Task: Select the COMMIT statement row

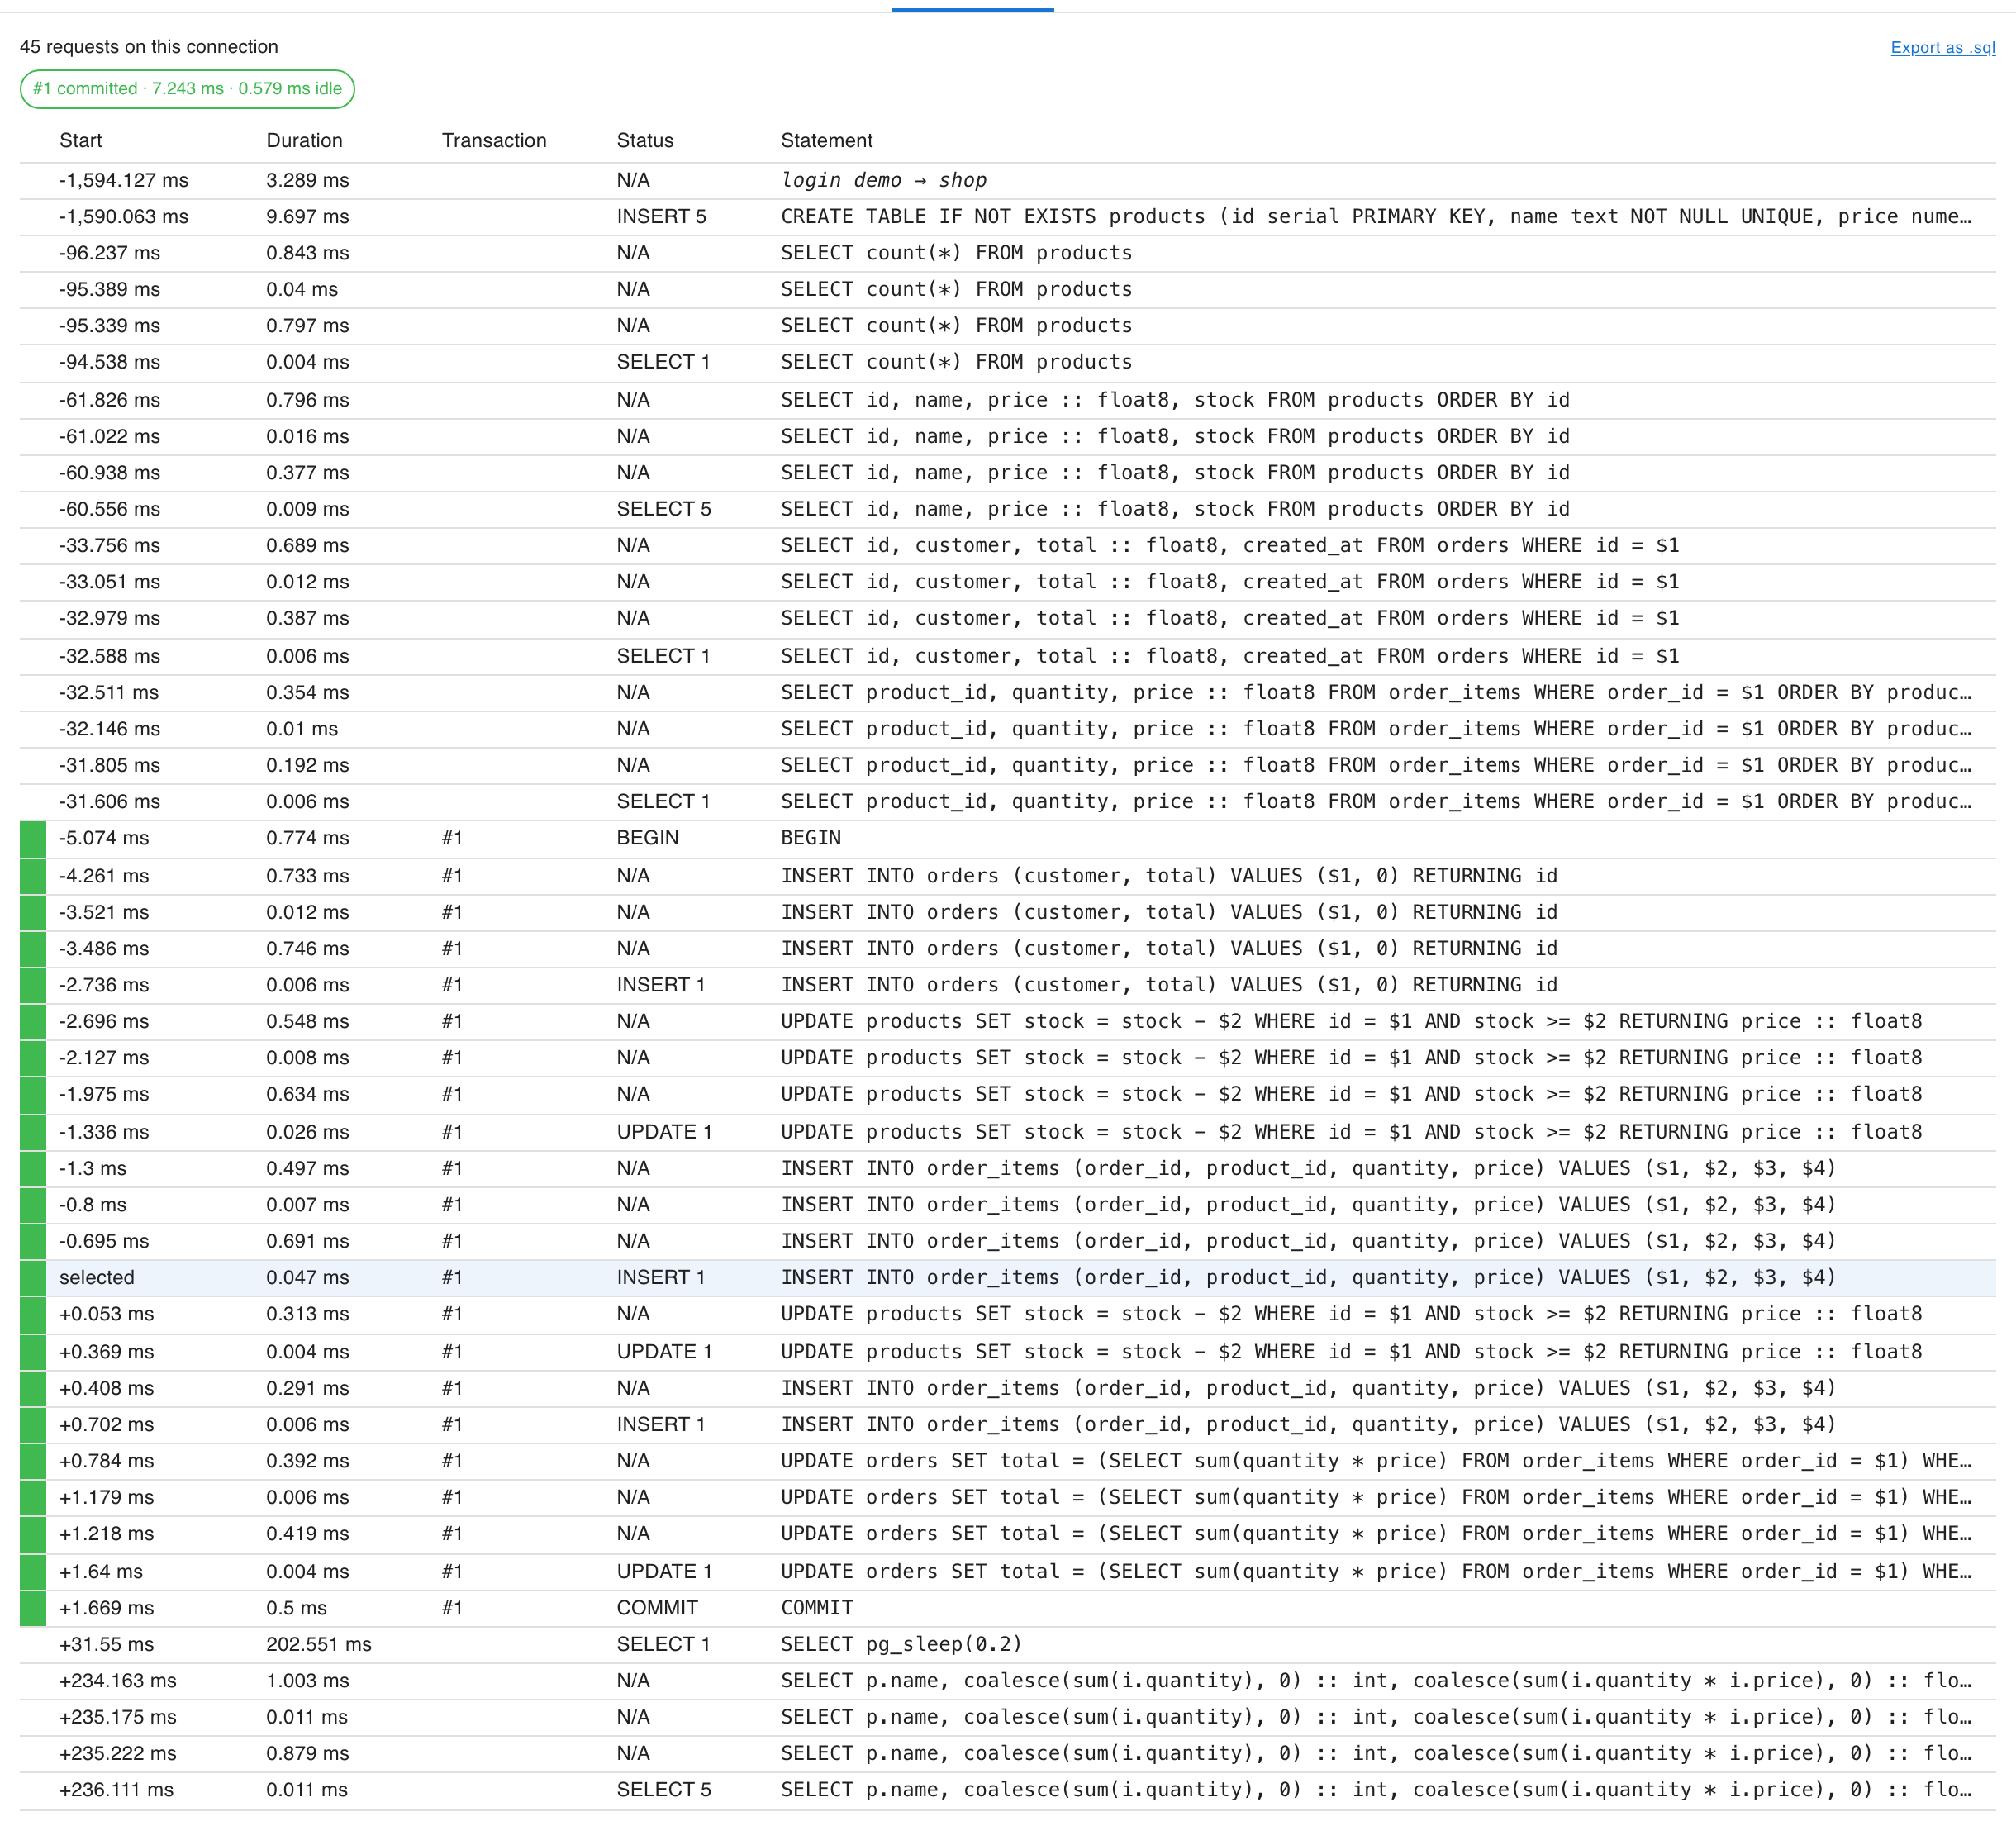Action: click(1008, 1608)
